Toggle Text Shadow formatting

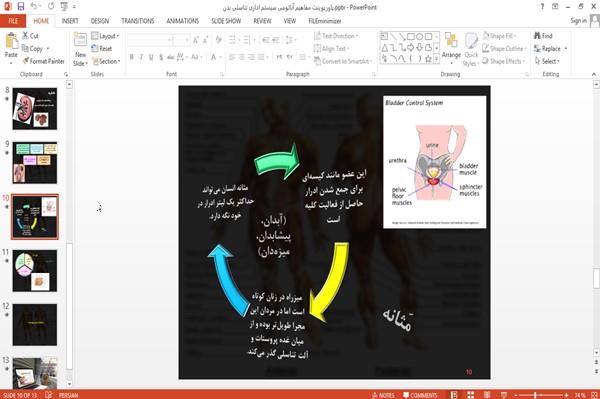click(161, 57)
